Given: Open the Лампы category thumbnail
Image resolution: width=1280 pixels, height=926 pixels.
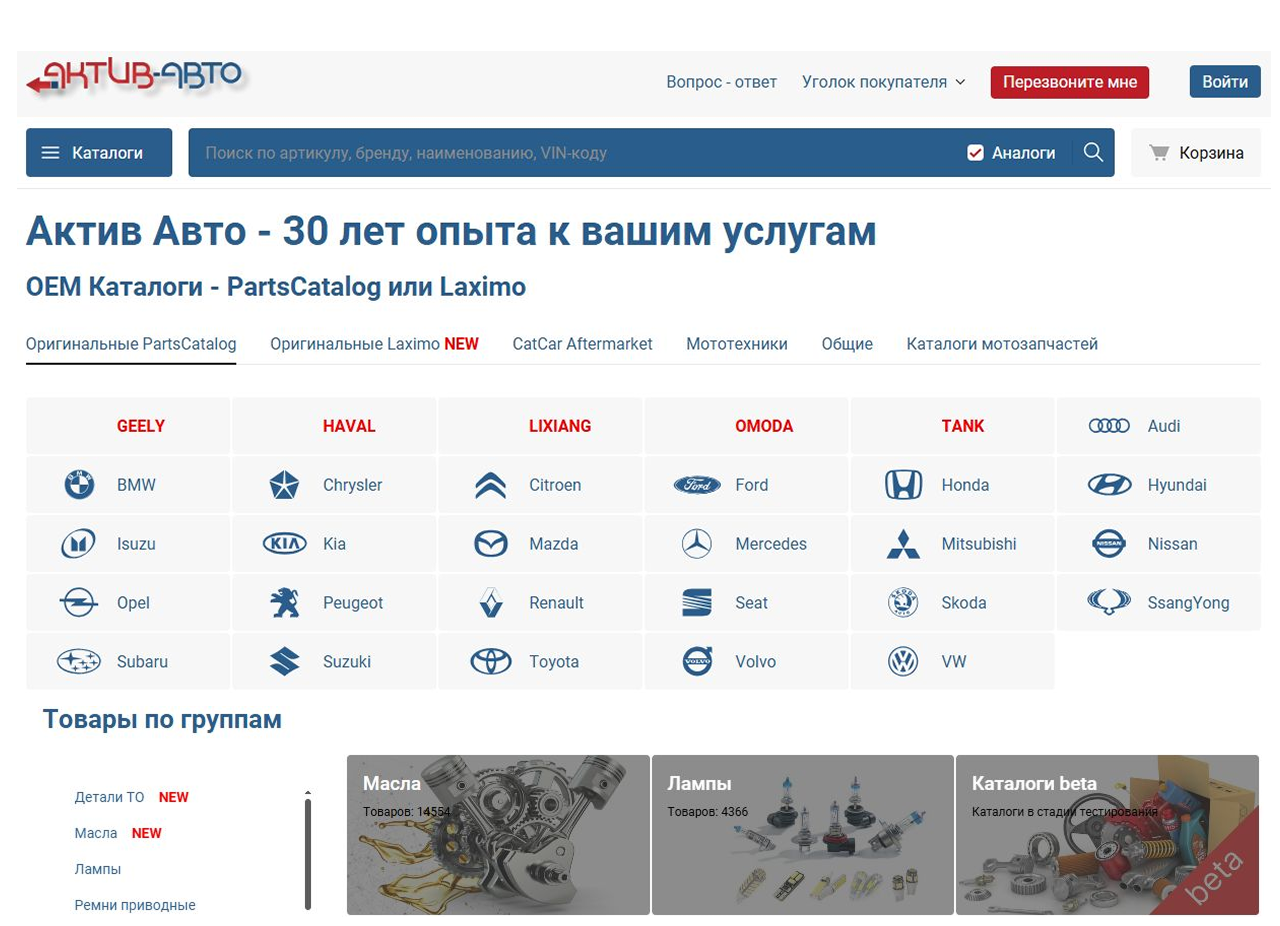Looking at the screenshot, I should point(803,835).
